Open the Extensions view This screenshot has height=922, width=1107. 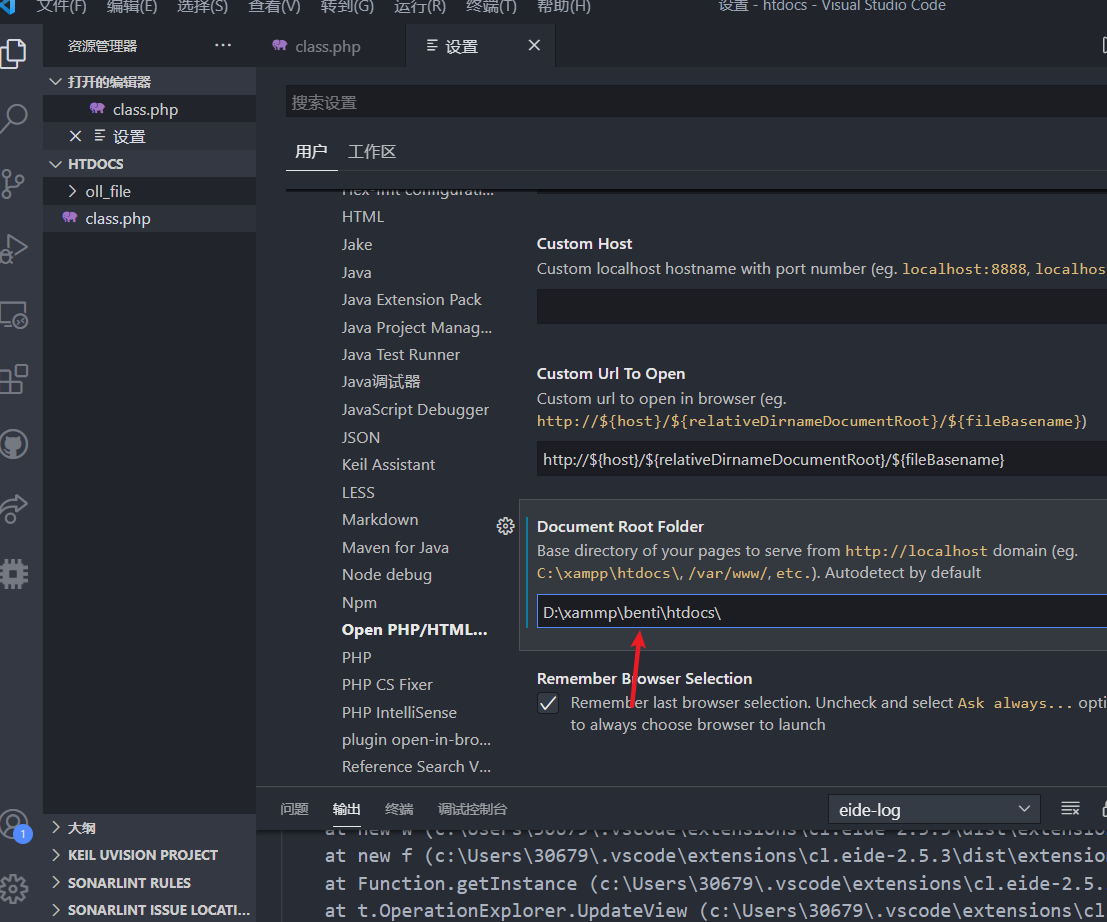click(14, 379)
